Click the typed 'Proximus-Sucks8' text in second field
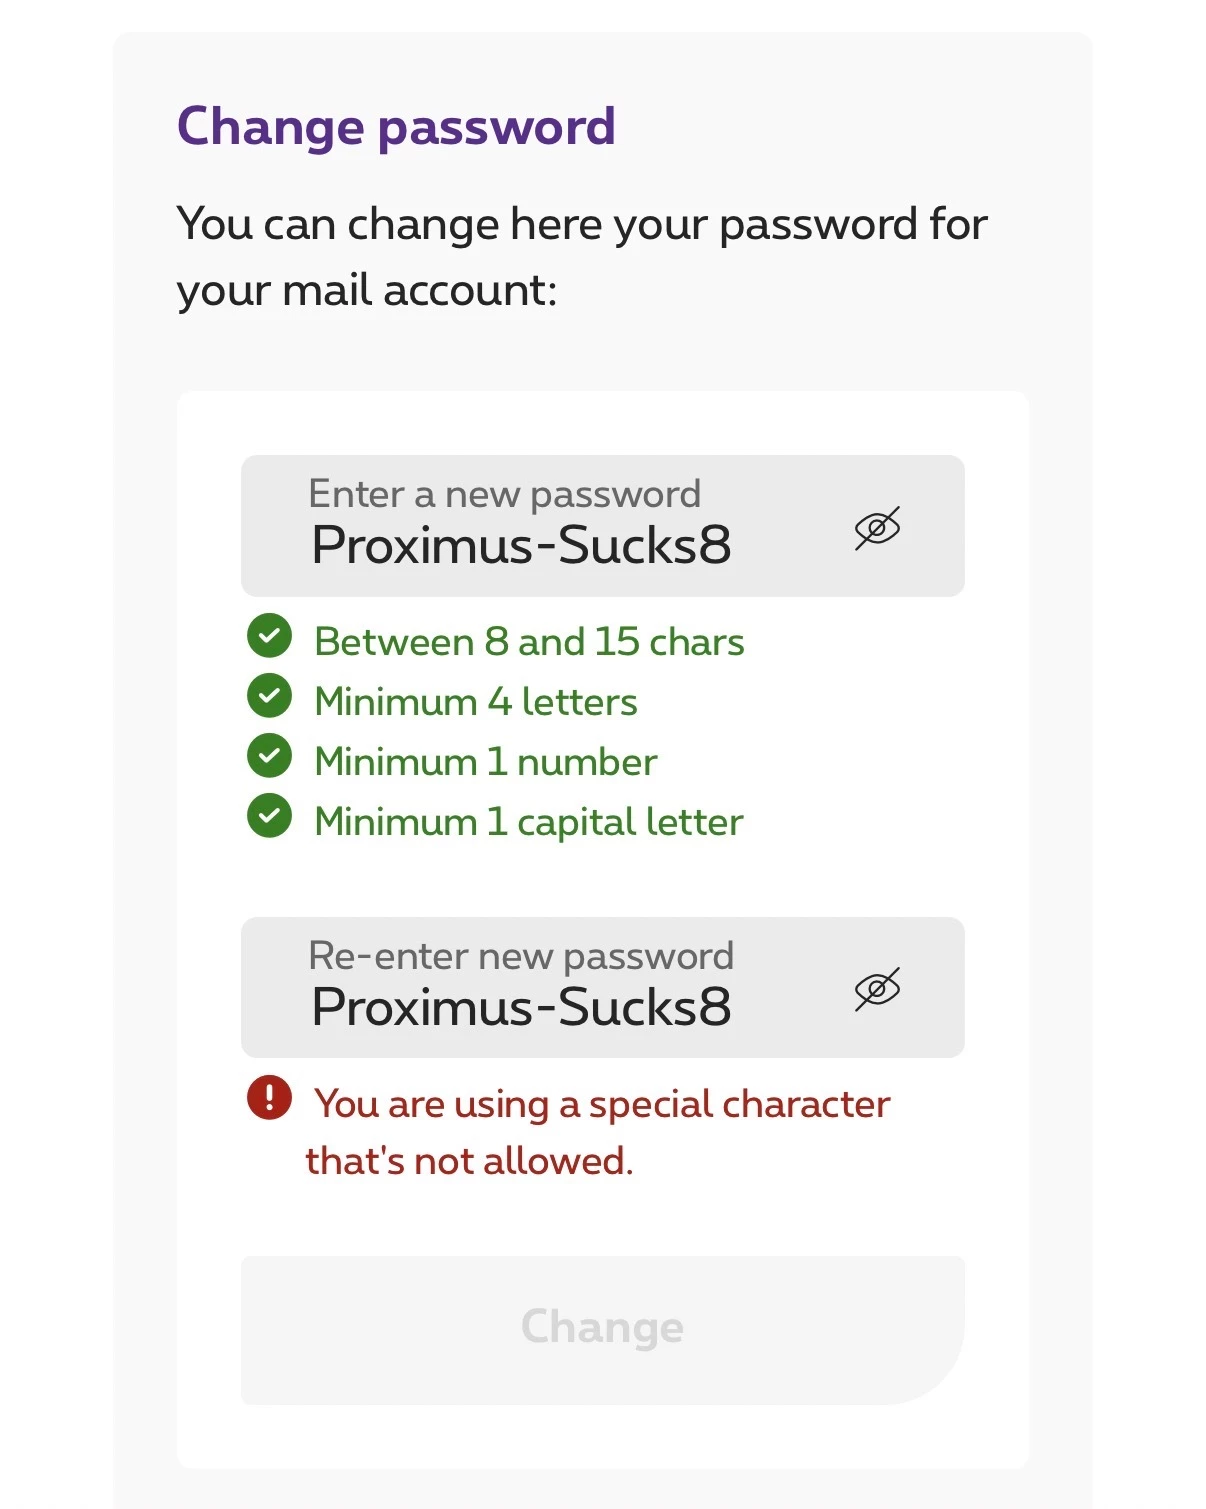Screen dimensions: 1206x1509 521,1007
